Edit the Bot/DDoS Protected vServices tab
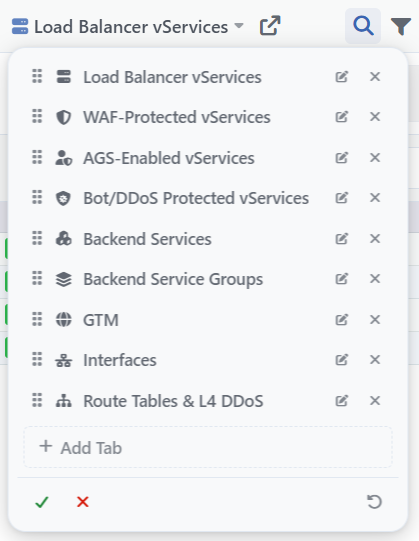This screenshot has width=419, height=541. (x=341, y=198)
